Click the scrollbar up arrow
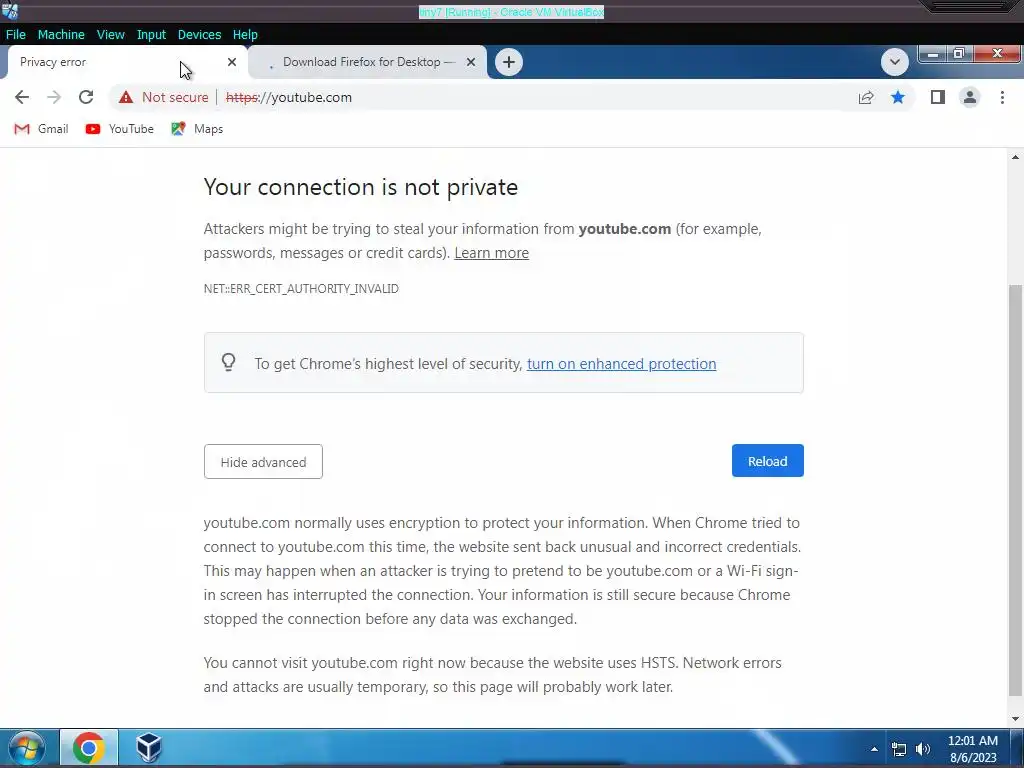Viewport: 1024px width, 768px height. (1015, 157)
